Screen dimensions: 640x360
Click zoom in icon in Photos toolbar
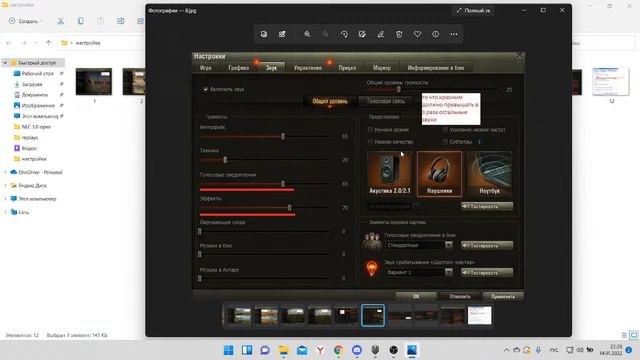(307, 34)
